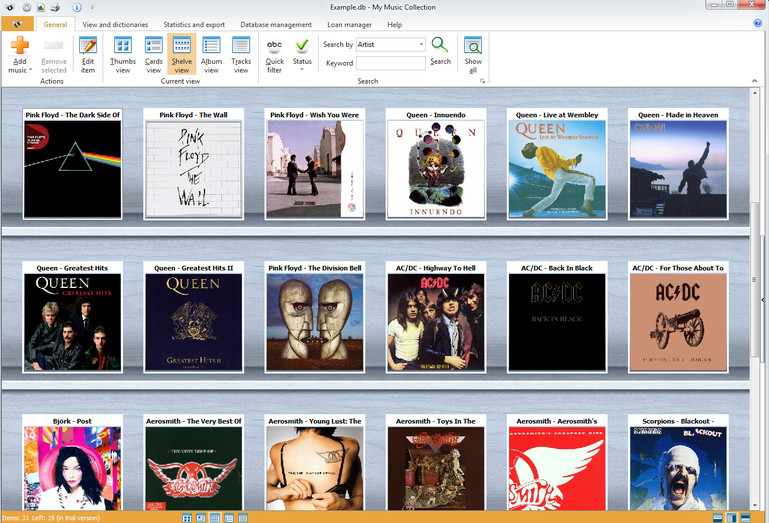The image size is (769, 523).
Task: Open the Add music button
Action: (x=20, y=54)
